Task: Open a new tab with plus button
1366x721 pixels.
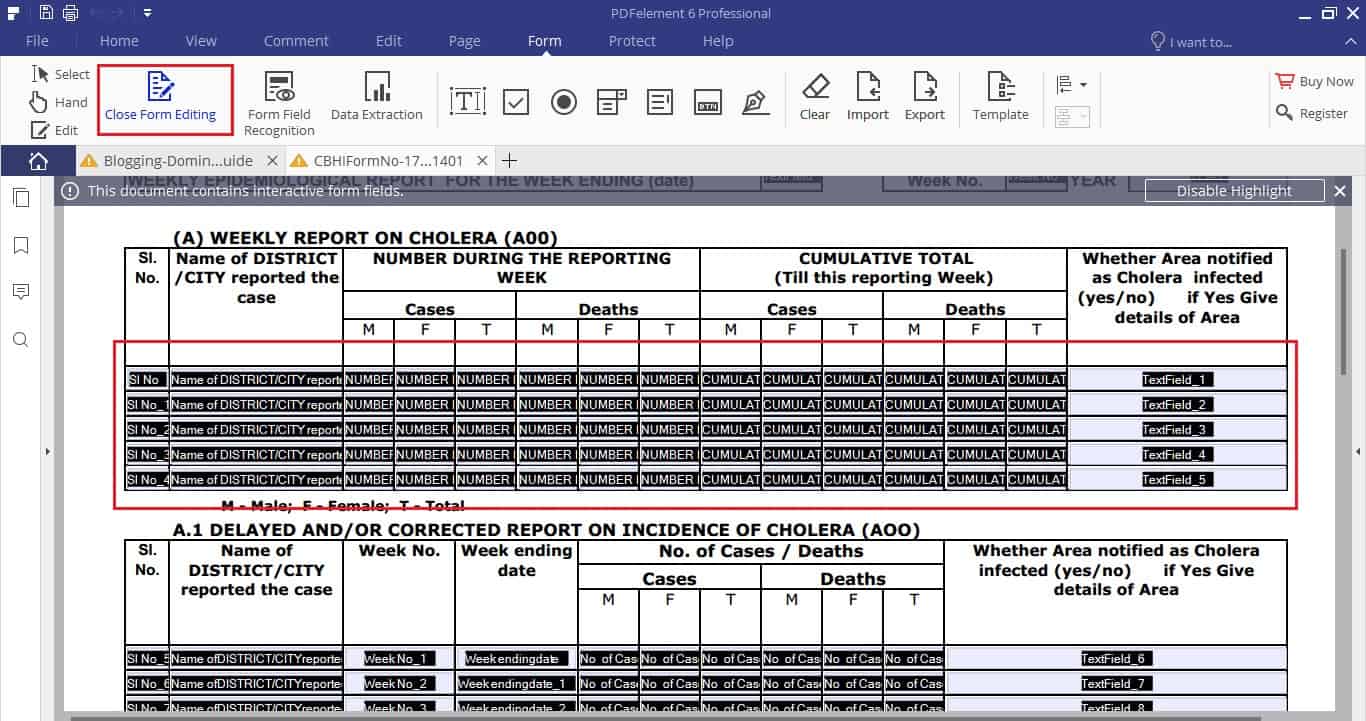Action: click(509, 160)
